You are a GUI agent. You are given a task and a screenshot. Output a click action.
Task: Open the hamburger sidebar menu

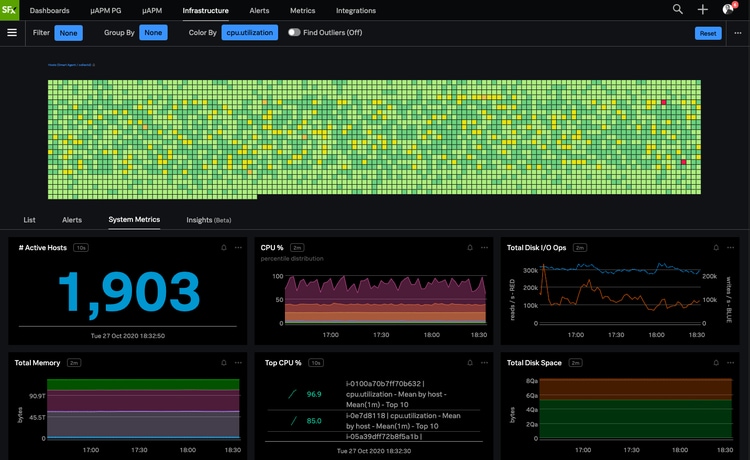pos(12,32)
